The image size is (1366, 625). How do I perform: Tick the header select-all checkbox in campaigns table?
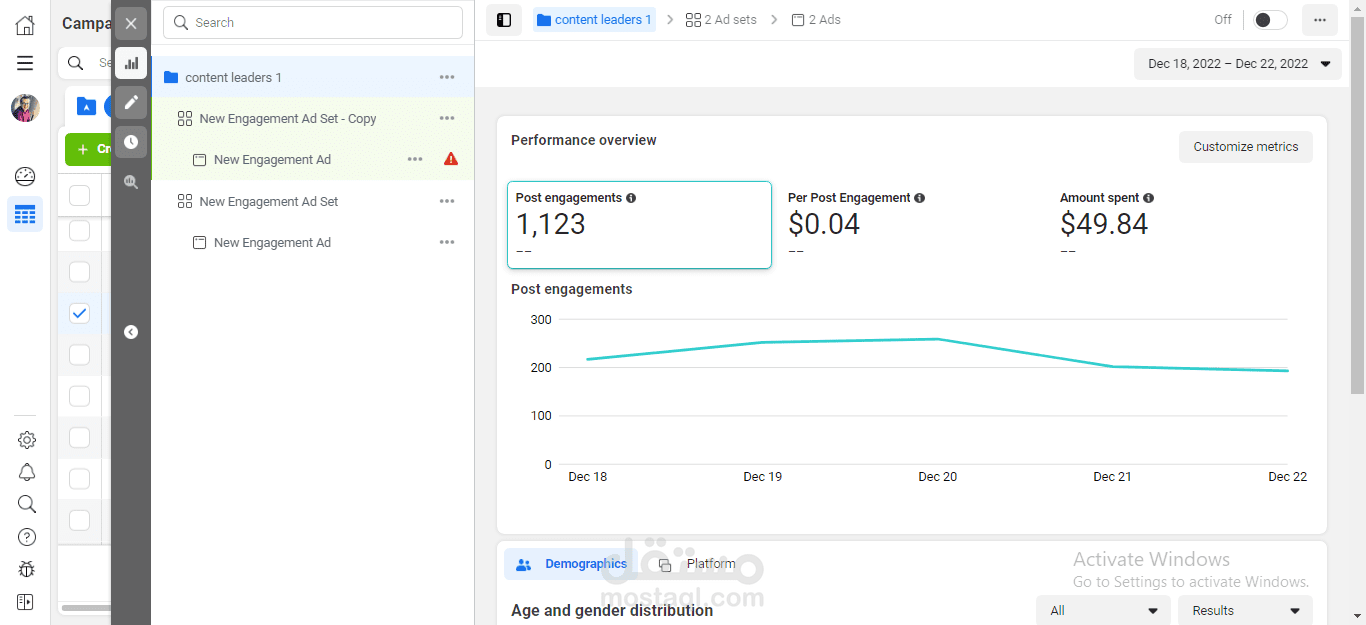tap(80, 195)
